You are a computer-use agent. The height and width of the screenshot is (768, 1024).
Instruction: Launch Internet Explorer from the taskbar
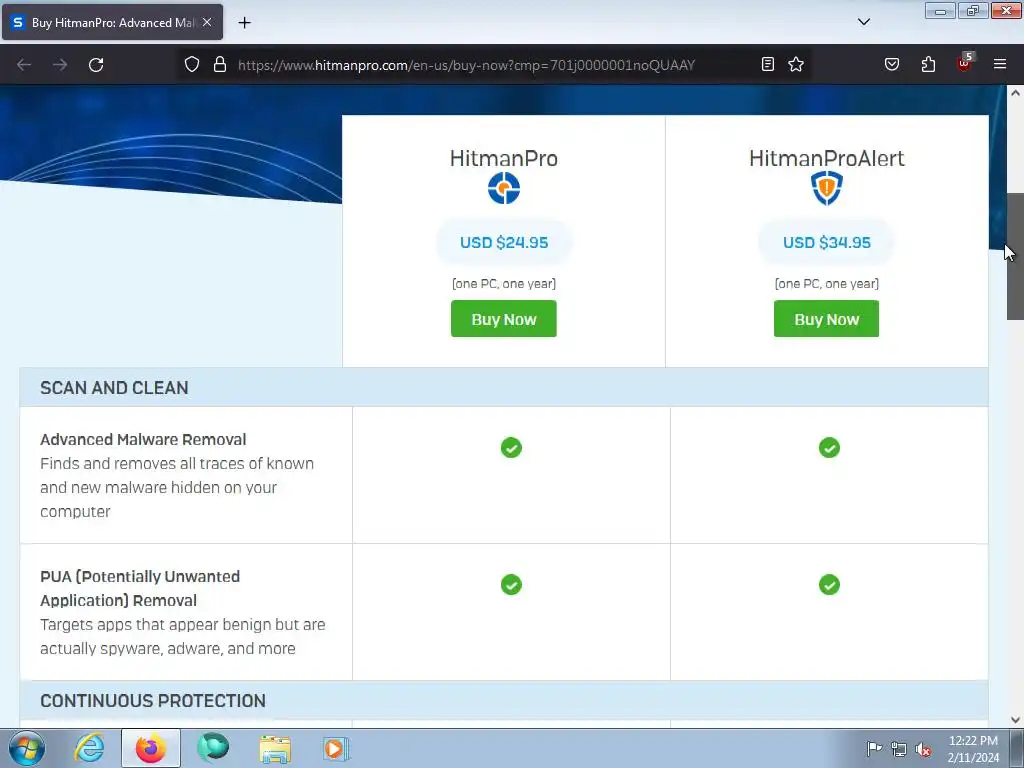point(89,748)
